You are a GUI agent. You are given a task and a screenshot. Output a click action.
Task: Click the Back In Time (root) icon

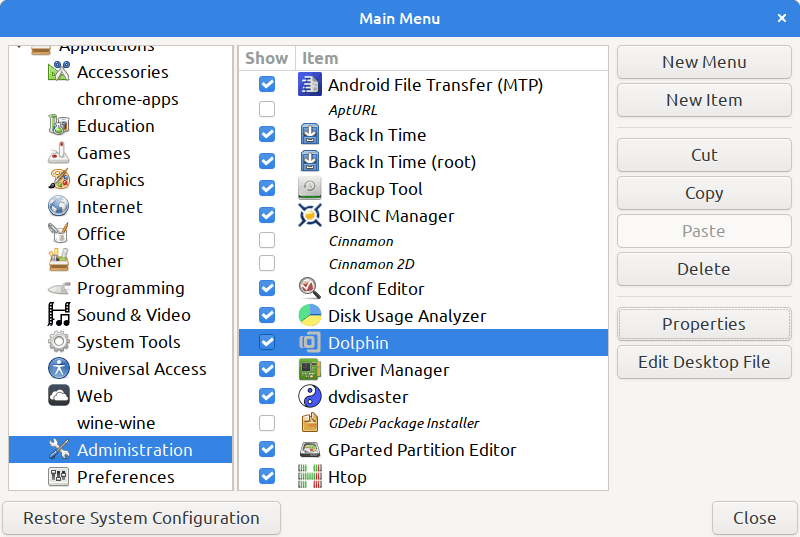pyautogui.click(x=310, y=162)
